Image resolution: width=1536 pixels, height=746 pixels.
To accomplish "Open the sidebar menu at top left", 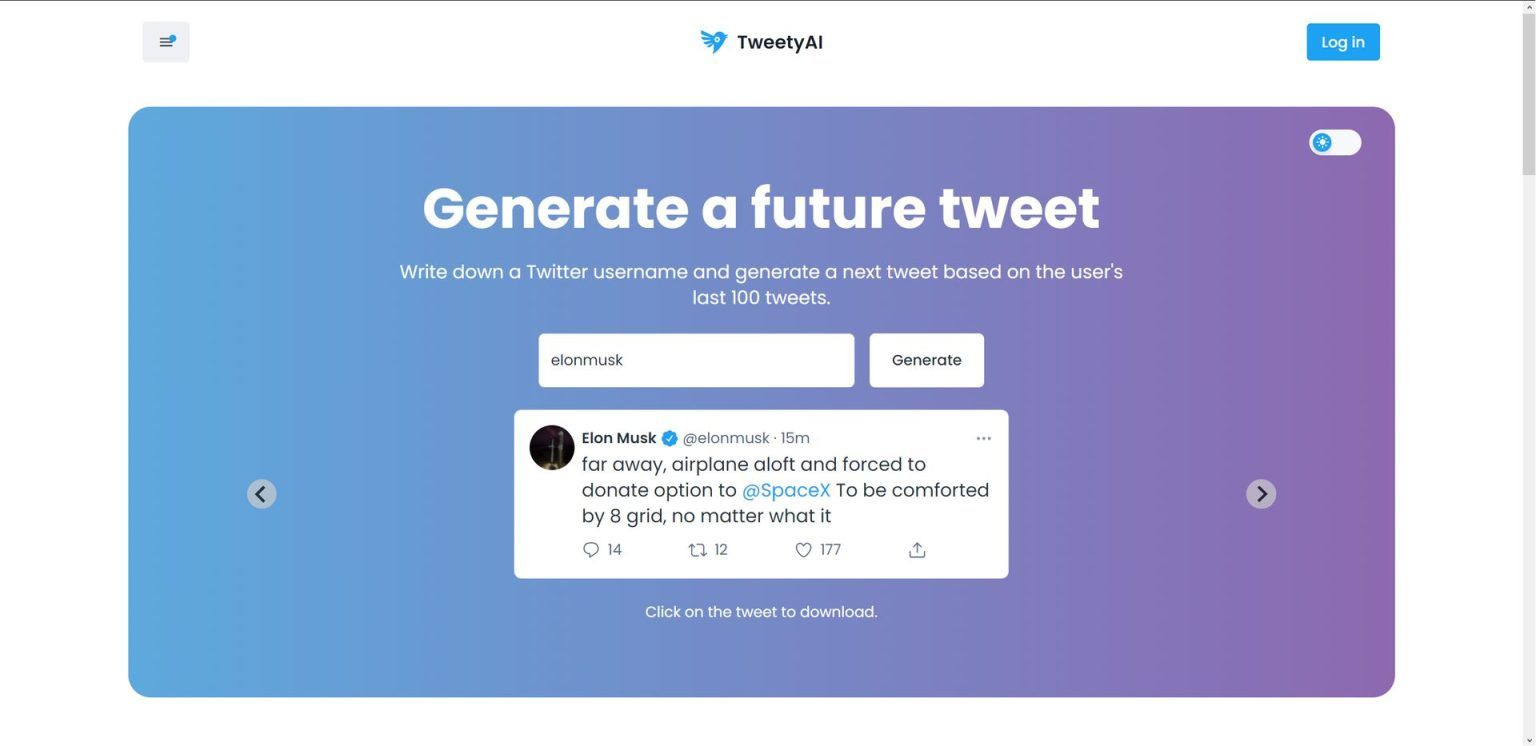I will coord(165,41).
